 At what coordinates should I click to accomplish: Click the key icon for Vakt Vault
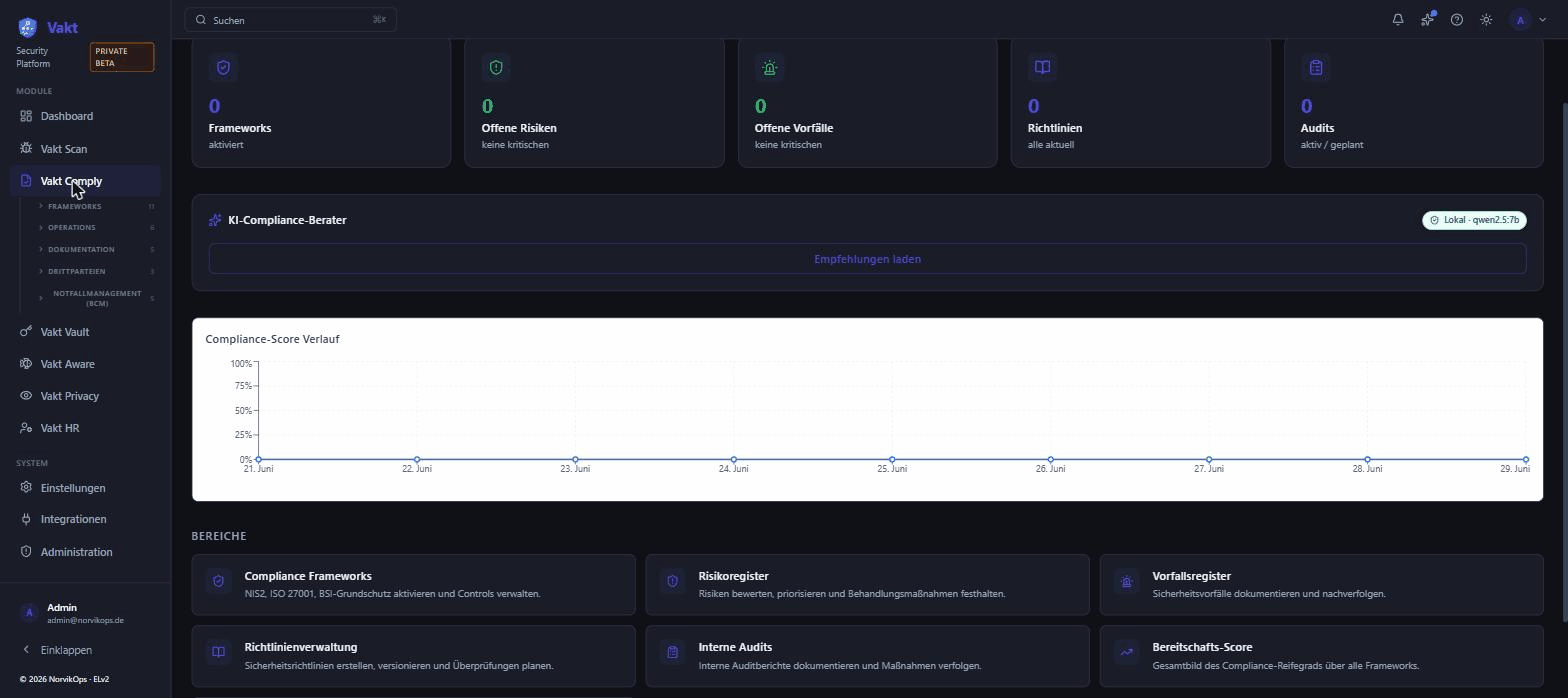click(x=26, y=332)
